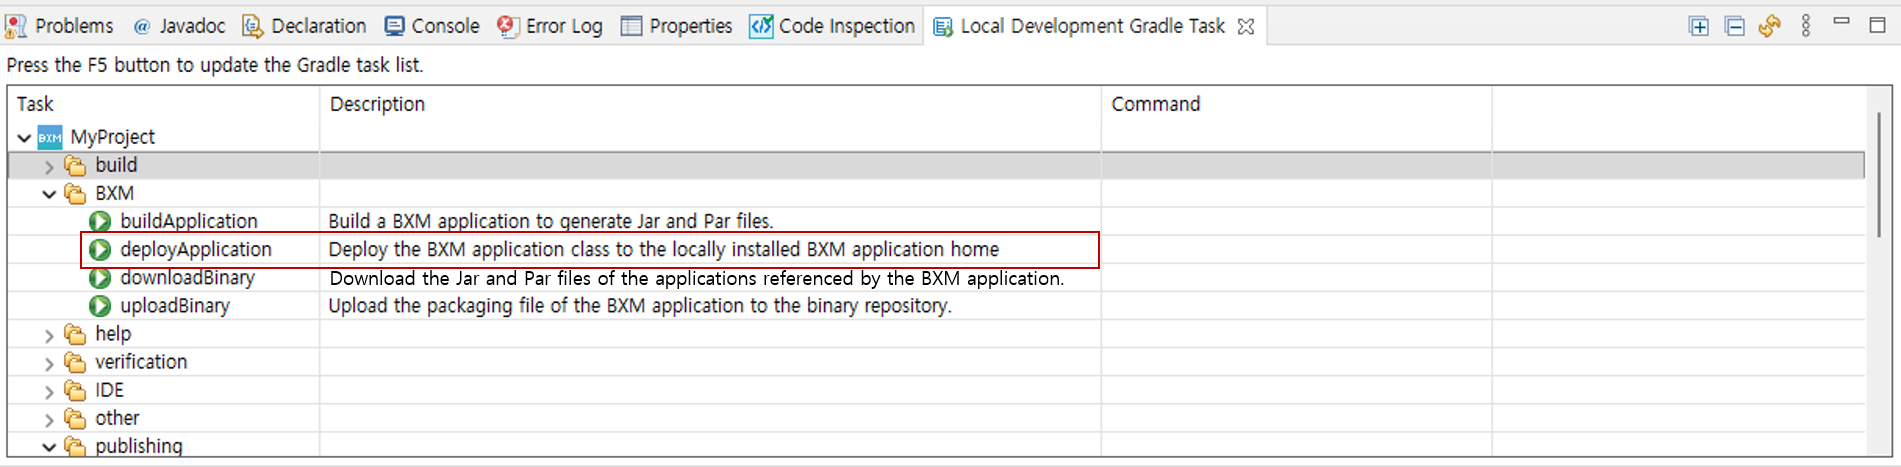Click the BXM folder icon
Viewport: 1901px width, 467px height.
75,193
